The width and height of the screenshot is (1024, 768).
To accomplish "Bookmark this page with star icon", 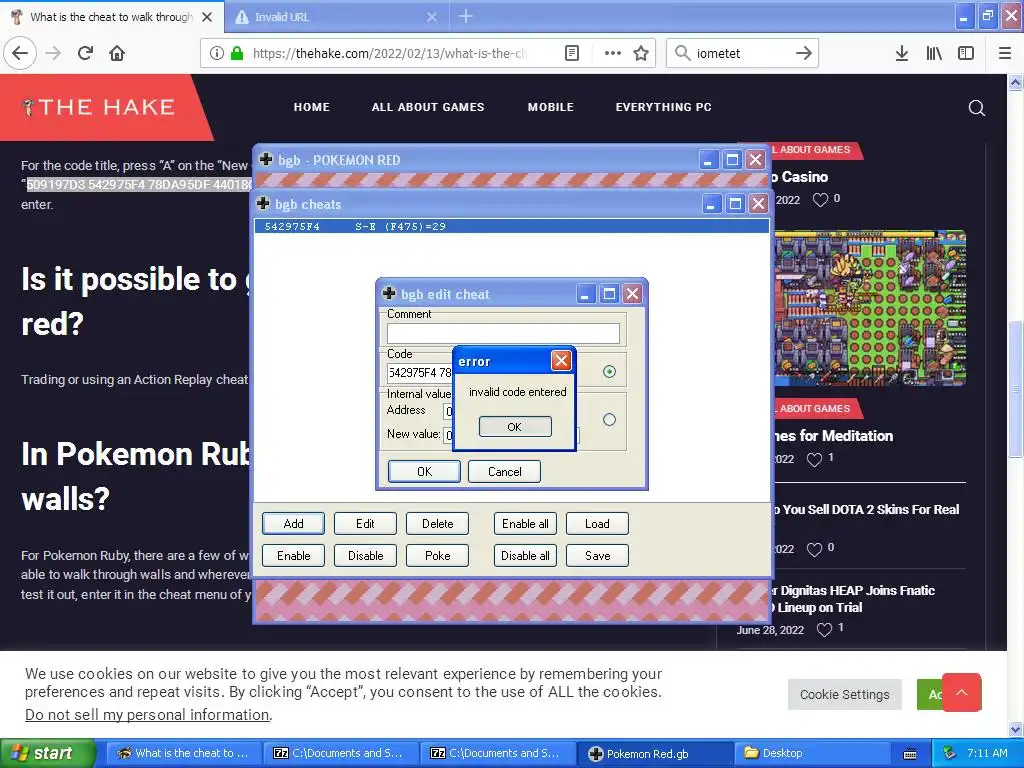I will (641, 53).
